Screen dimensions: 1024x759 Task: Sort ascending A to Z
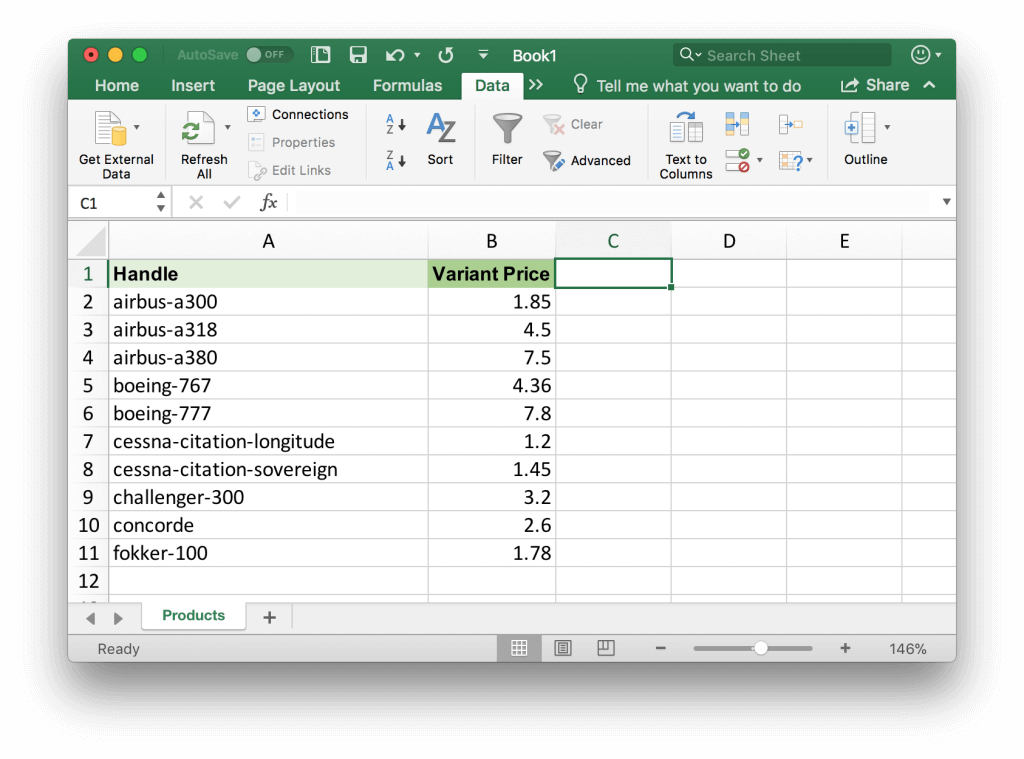point(396,125)
